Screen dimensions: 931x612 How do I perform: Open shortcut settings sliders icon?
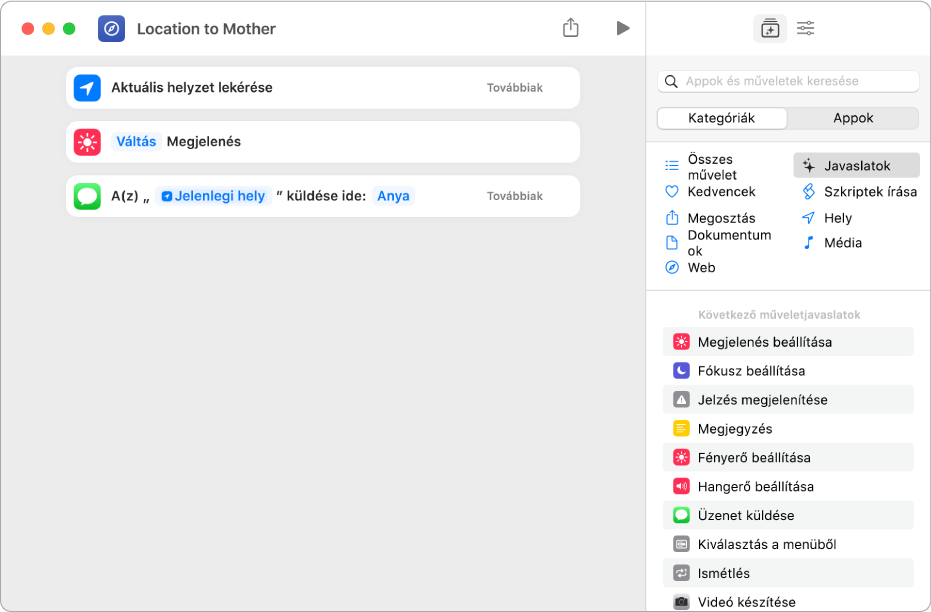click(805, 28)
